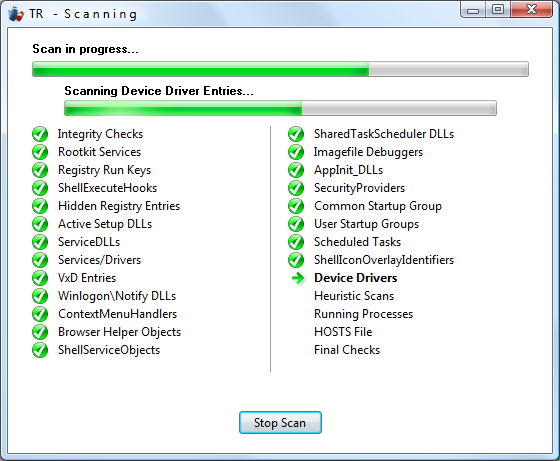
Task: Select the Imagefile Debuggers entry
Action: coord(368,152)
